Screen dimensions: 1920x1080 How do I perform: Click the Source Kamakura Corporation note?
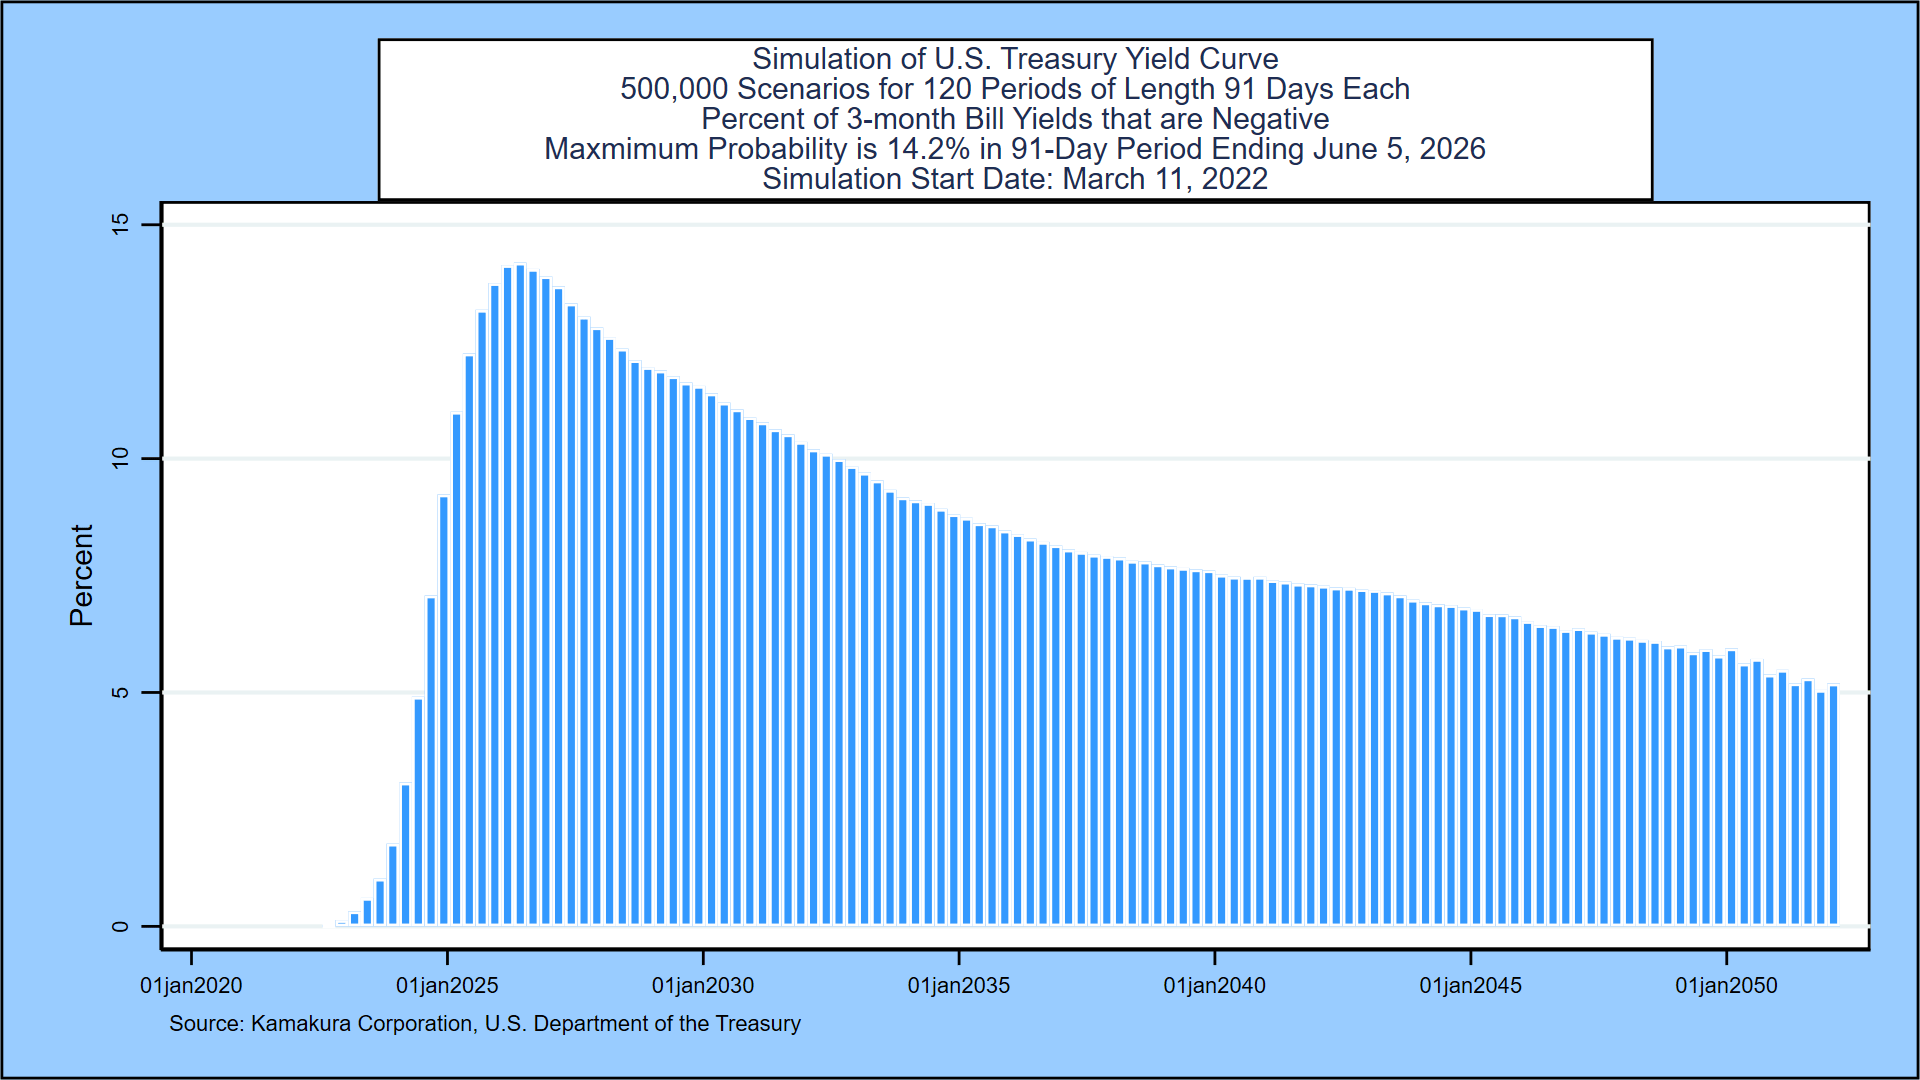tap(484, 1024)
